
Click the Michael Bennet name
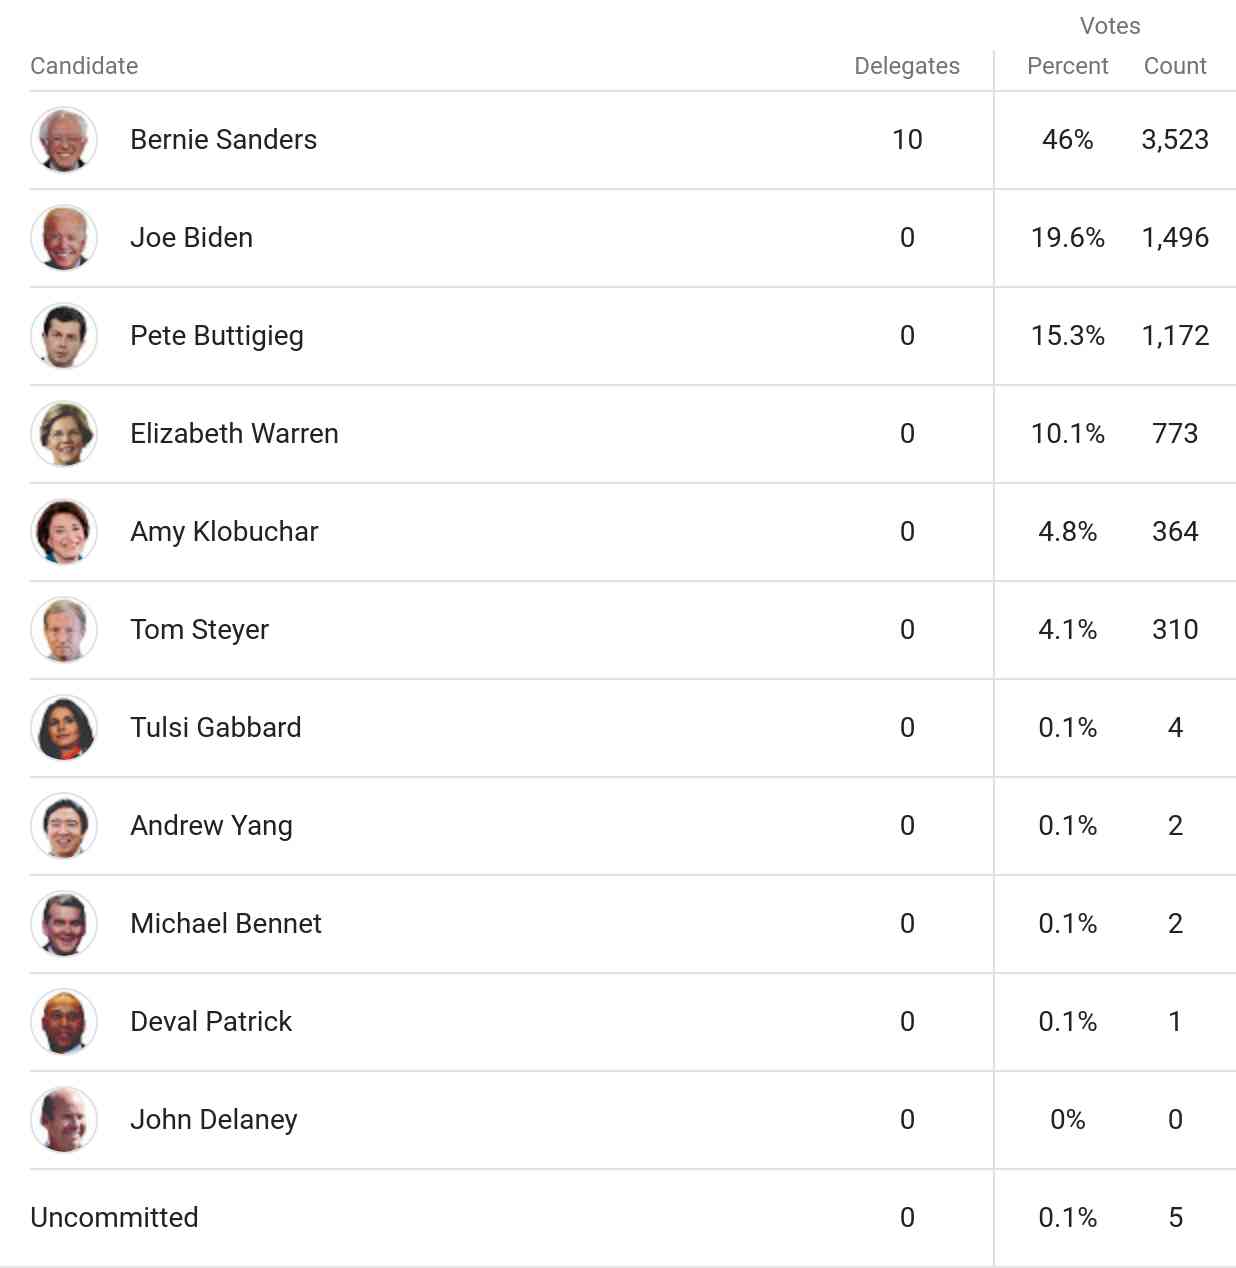pos(226,924)
